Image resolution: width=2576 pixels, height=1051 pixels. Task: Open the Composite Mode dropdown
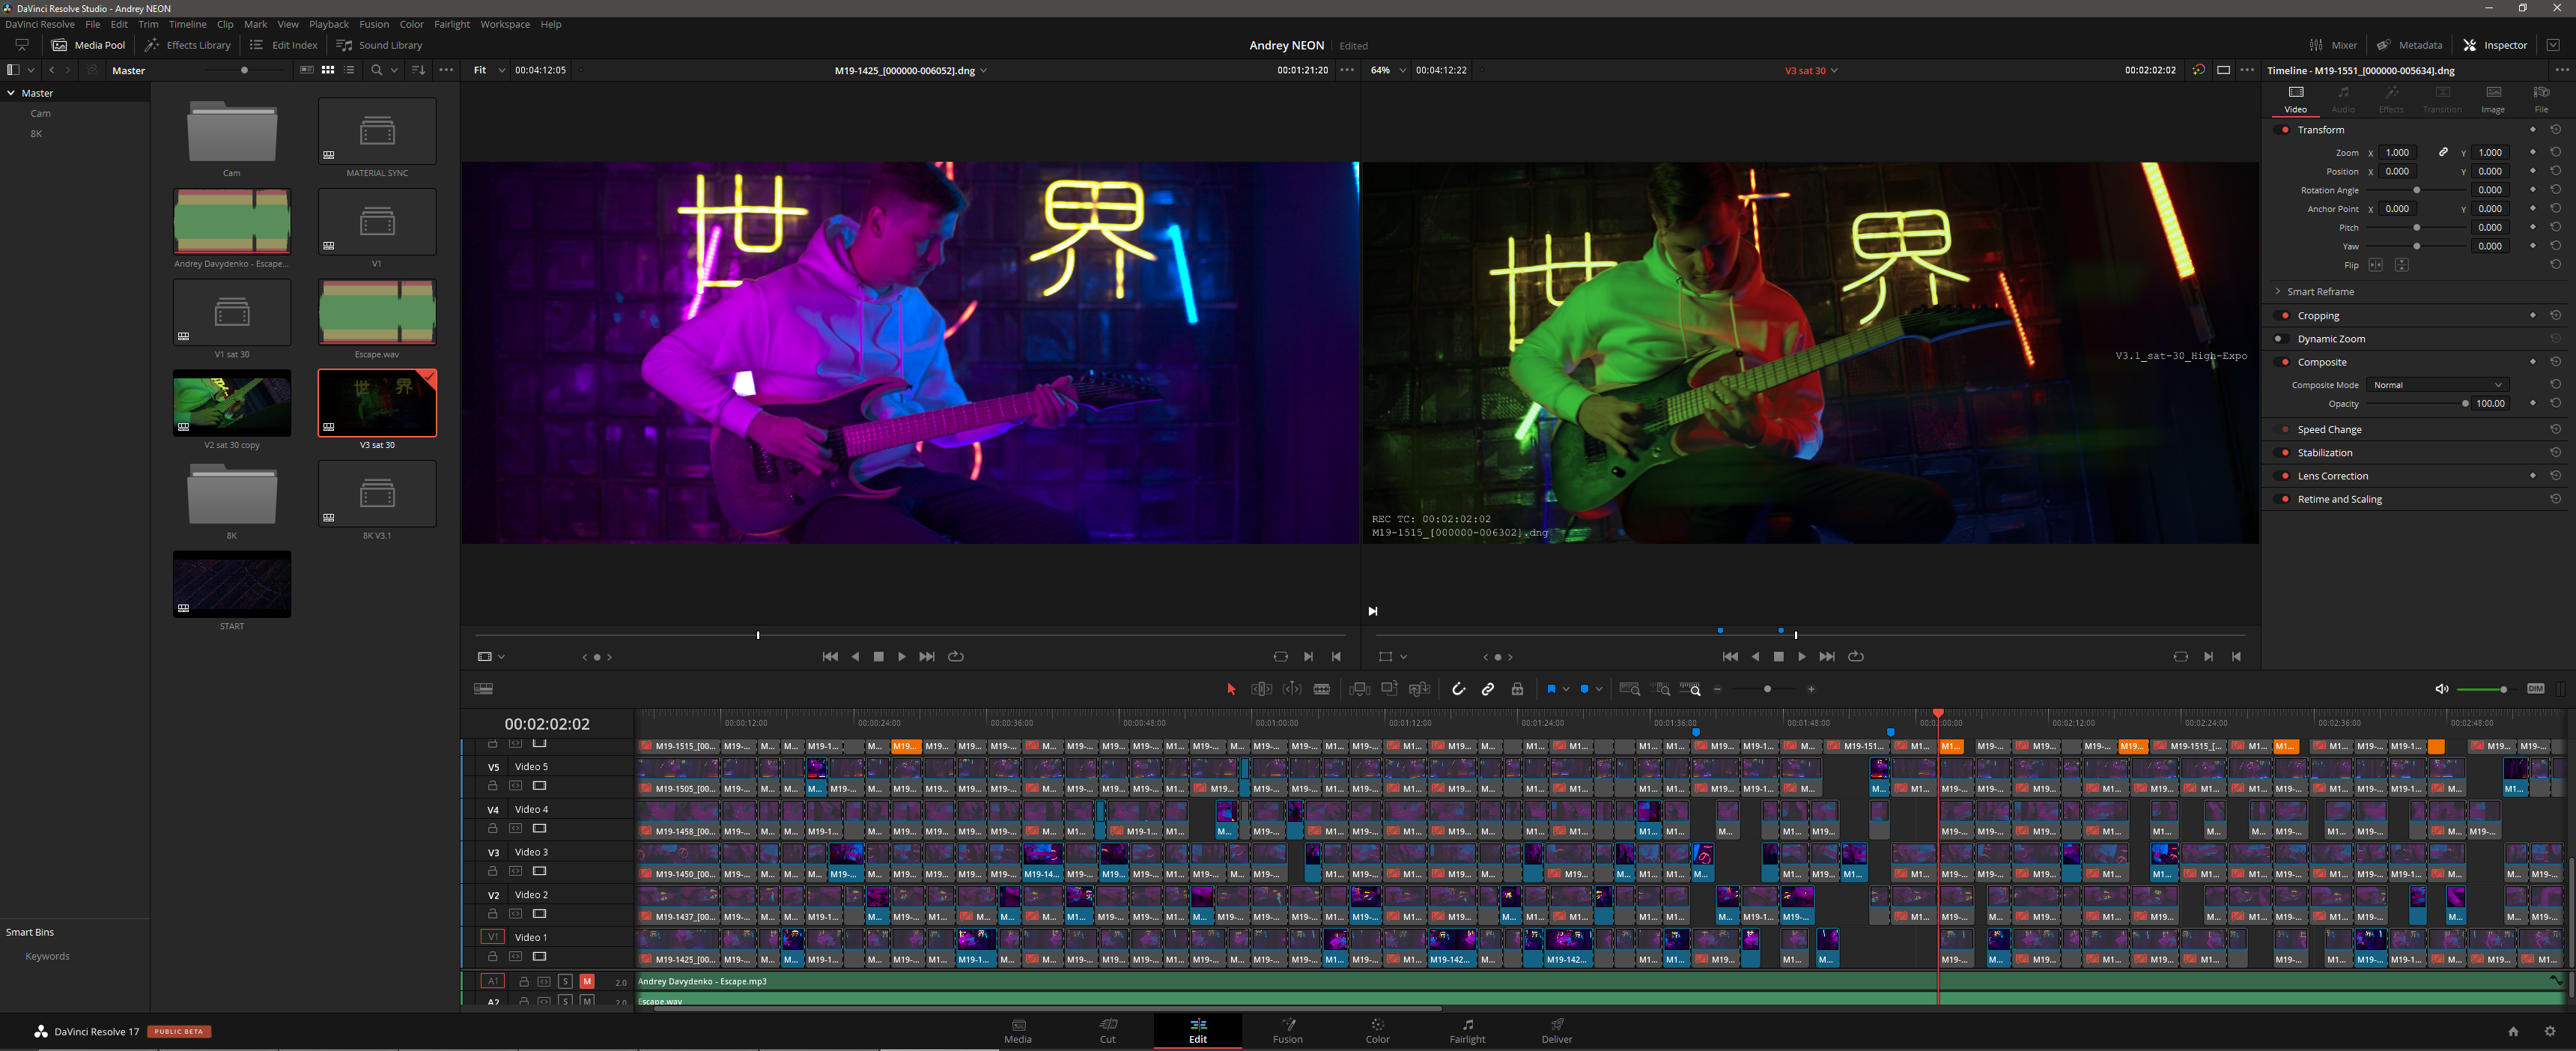point(2436,385)
